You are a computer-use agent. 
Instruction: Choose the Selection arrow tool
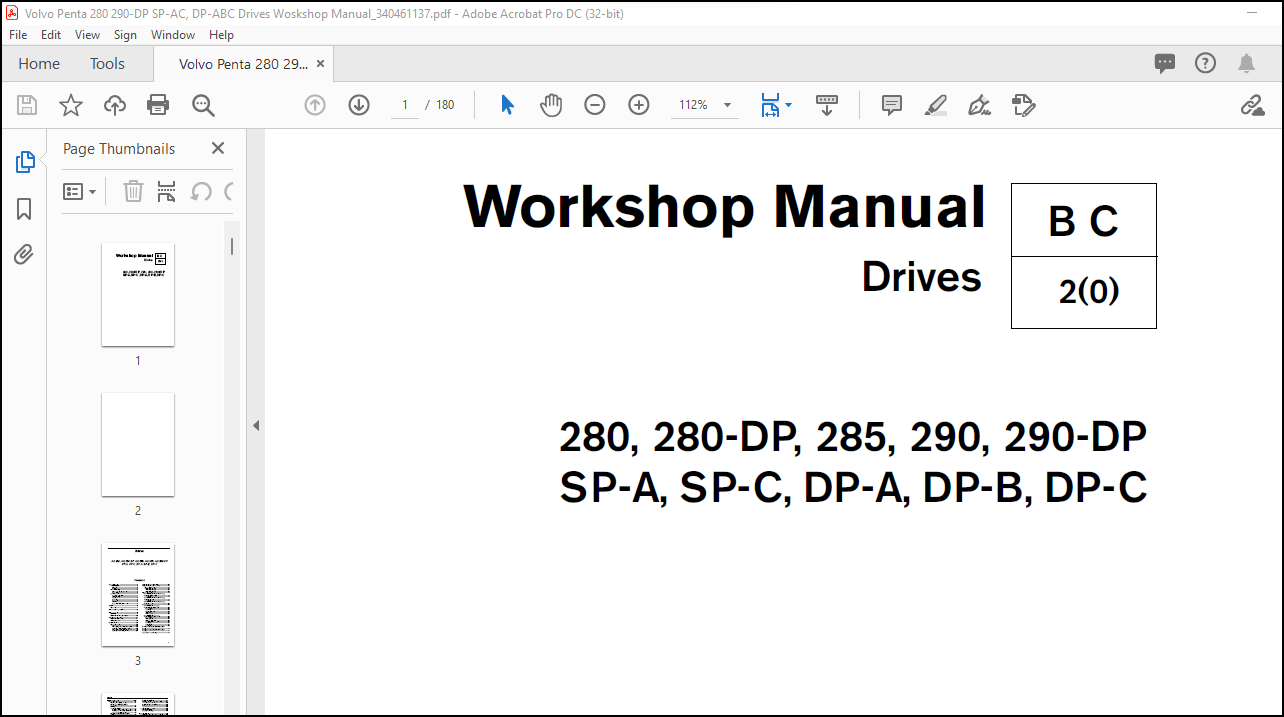507,105
